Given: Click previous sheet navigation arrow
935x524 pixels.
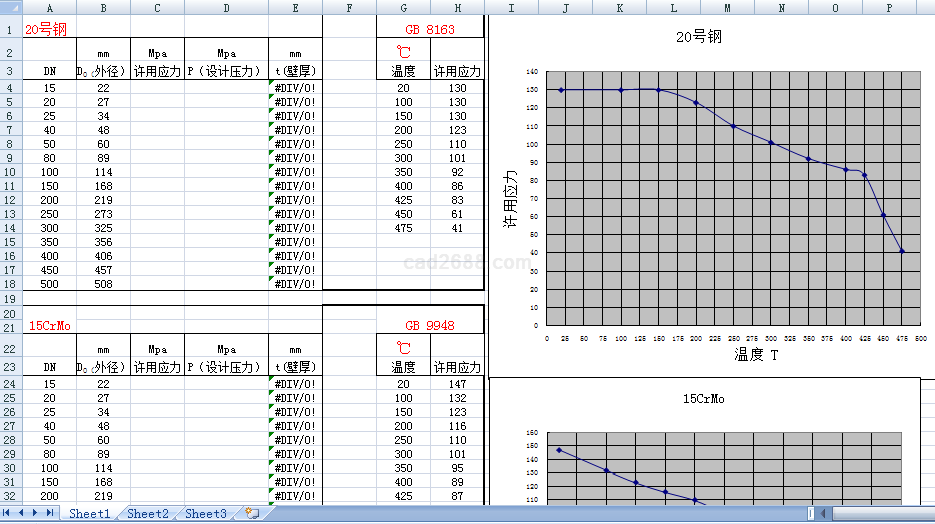Looking at the screenshot, I should point(22,513).
